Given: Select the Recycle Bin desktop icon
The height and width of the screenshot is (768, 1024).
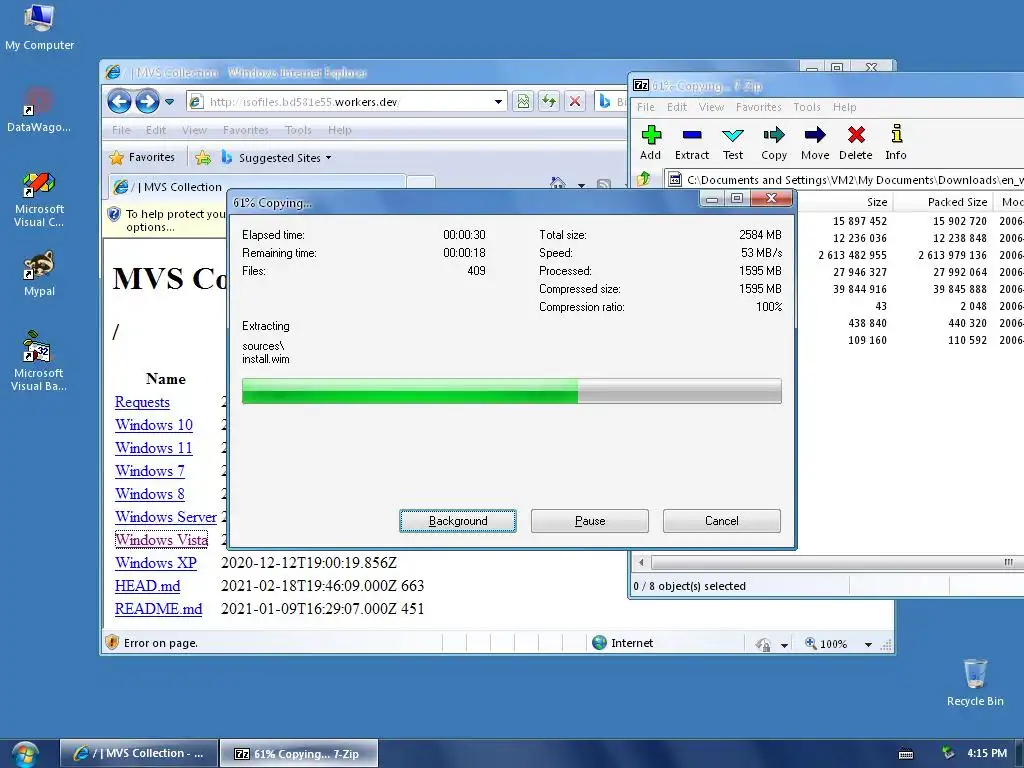Looking at the screenshot, I should point(975,682).
